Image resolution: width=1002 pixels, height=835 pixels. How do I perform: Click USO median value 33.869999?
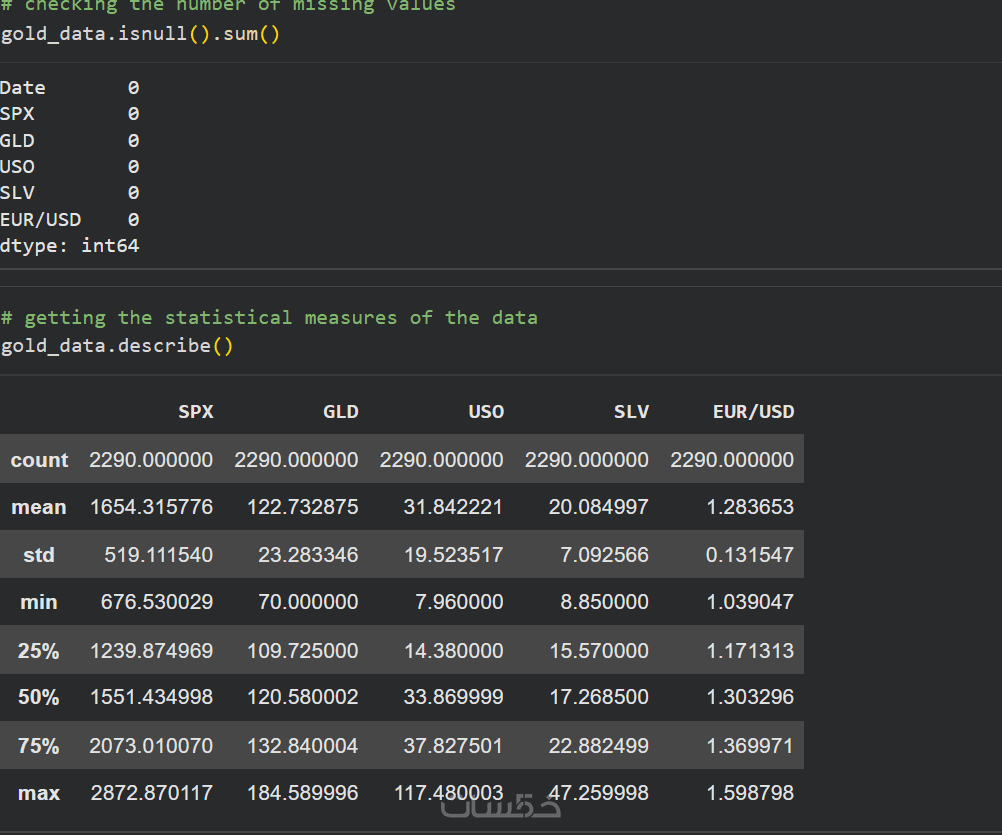coord(453,696)
